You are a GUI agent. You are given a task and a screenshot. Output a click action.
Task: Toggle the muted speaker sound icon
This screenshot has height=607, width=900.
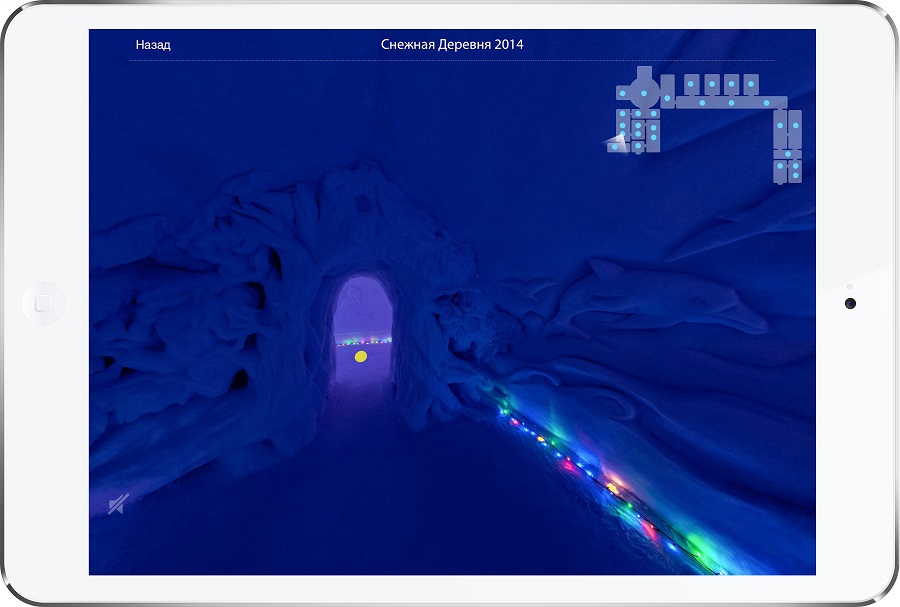(x=117, y=505)
